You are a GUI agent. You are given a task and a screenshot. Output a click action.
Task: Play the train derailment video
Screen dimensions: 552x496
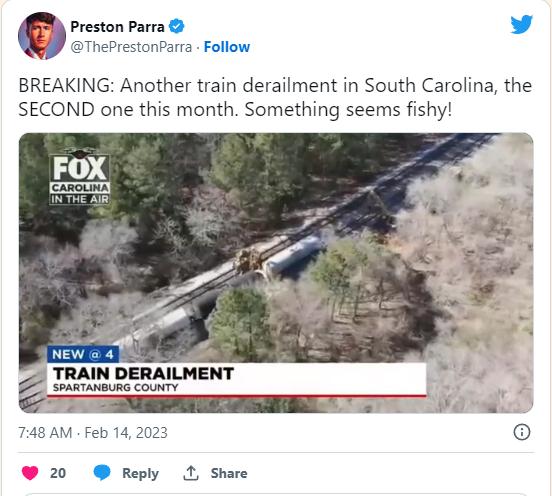[276, 273]
